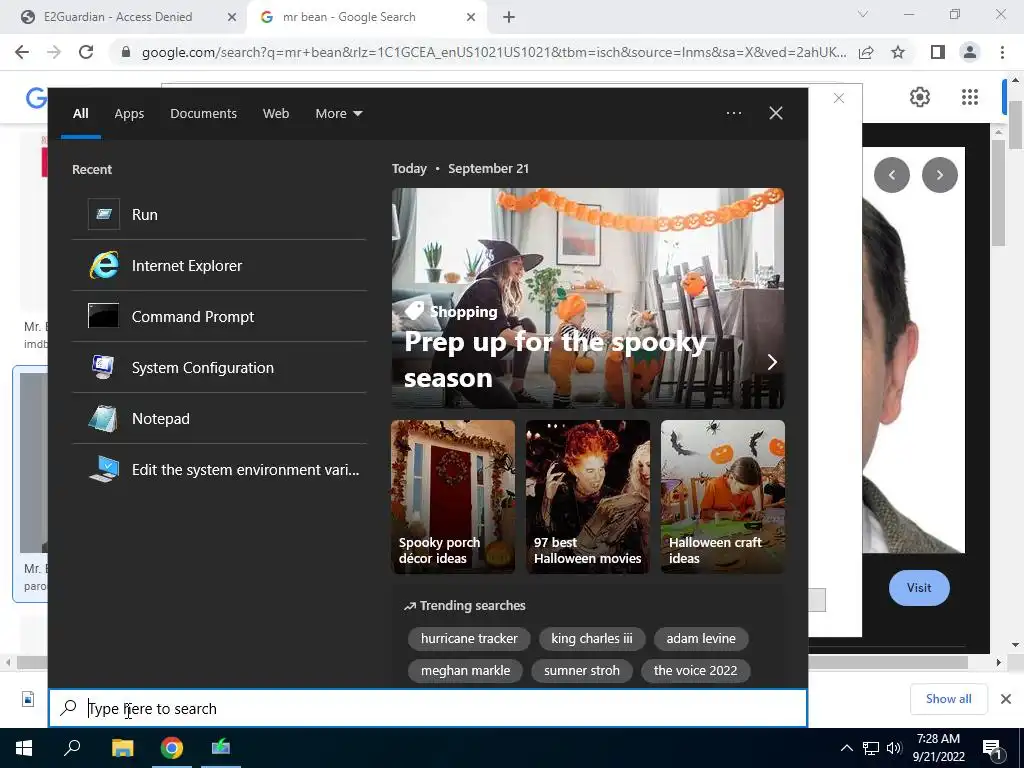Open Spooky porch décor ideas card

point(453,497)
